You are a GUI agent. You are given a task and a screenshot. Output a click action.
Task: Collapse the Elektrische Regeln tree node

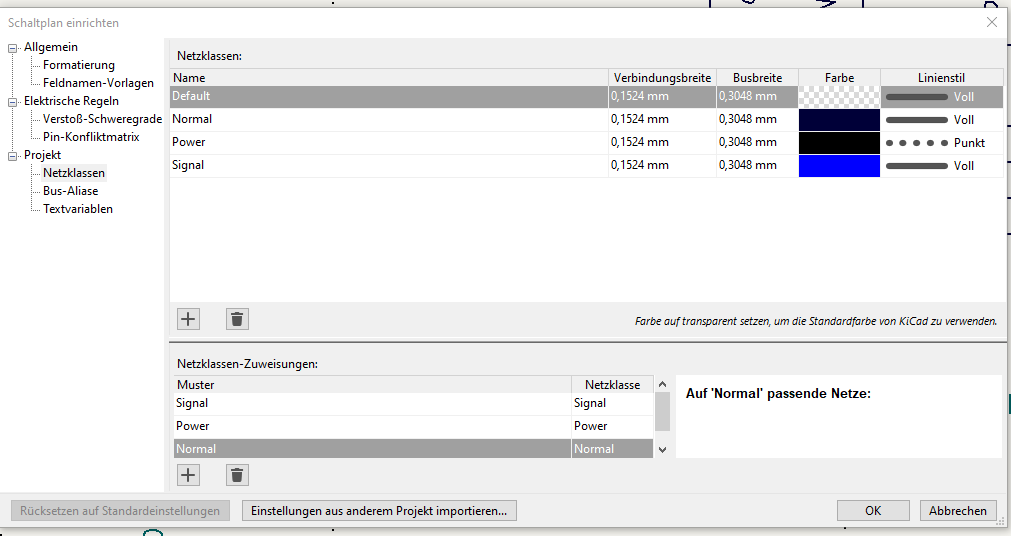(12, 102)
